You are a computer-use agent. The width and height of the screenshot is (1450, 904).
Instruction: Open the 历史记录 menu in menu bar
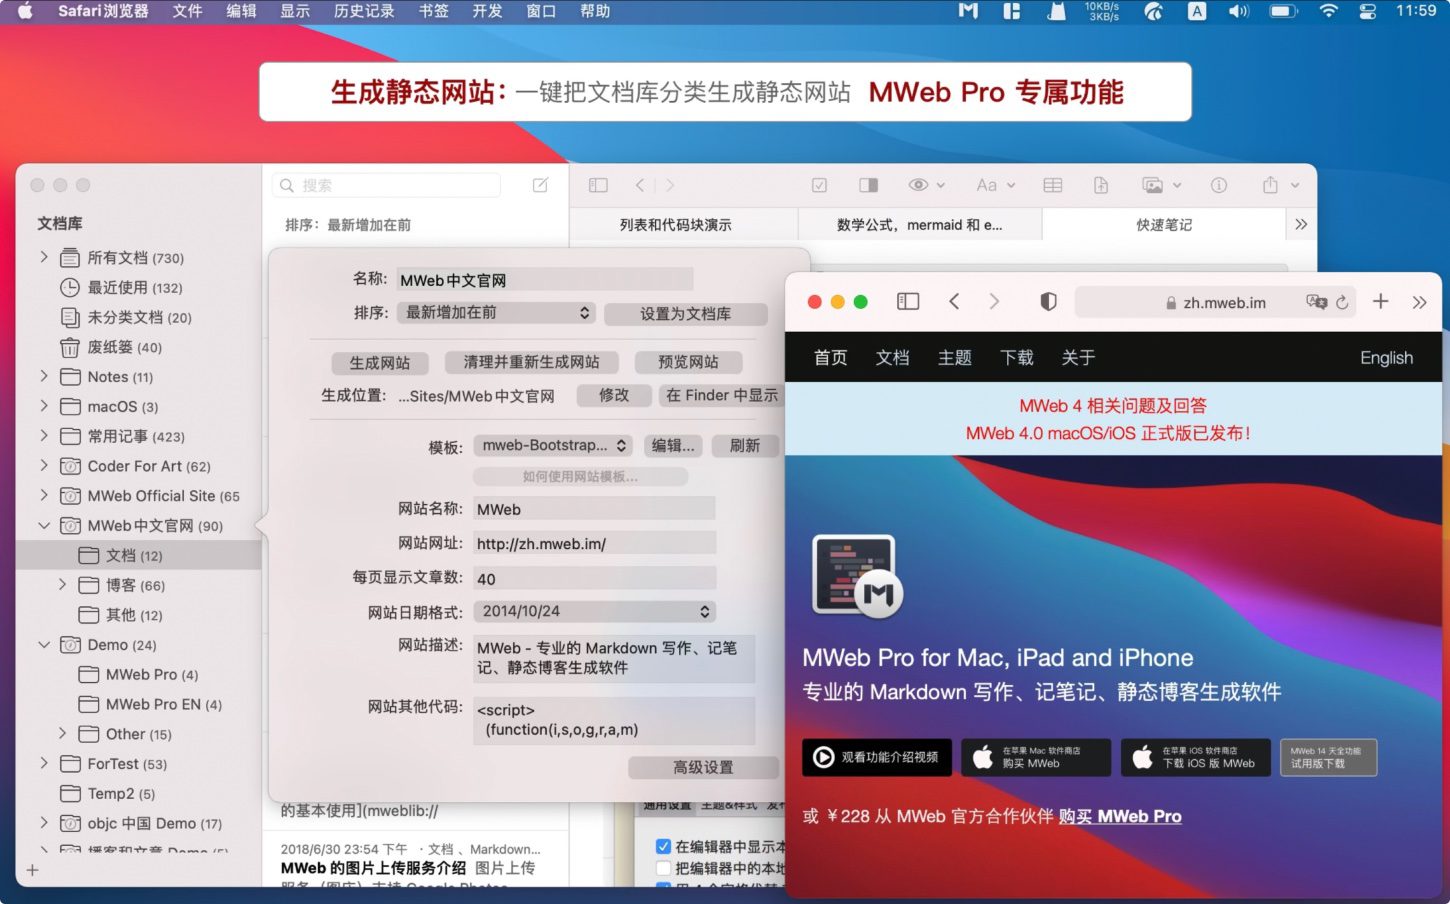[363, 11]
